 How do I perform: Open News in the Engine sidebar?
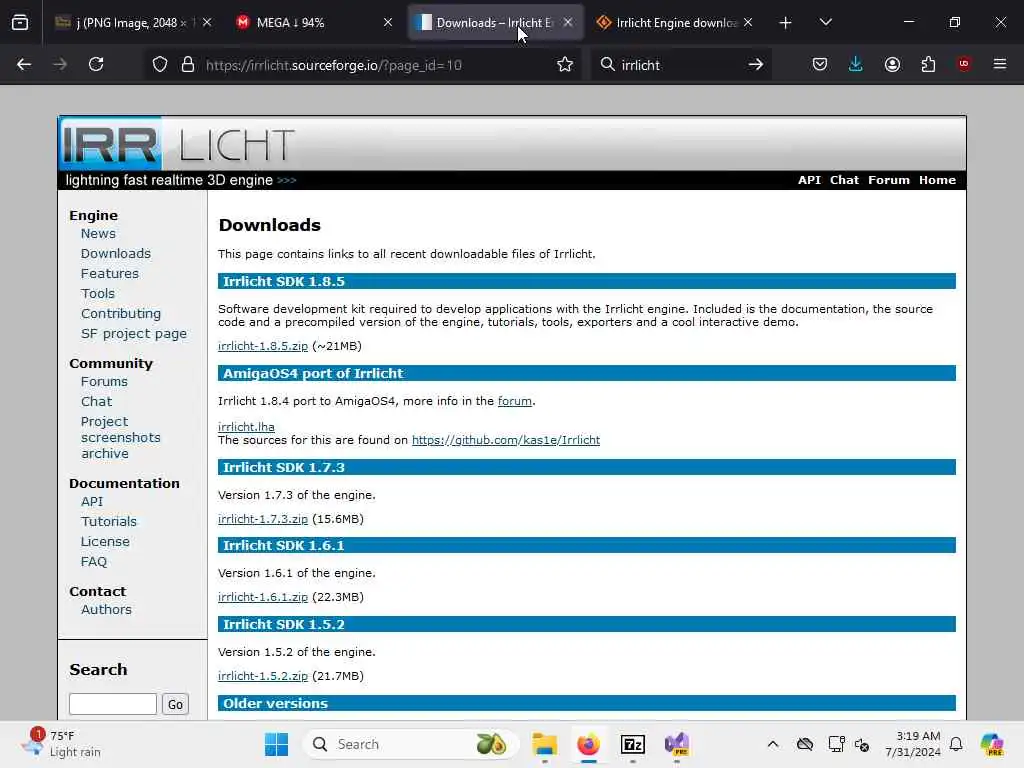98,234
